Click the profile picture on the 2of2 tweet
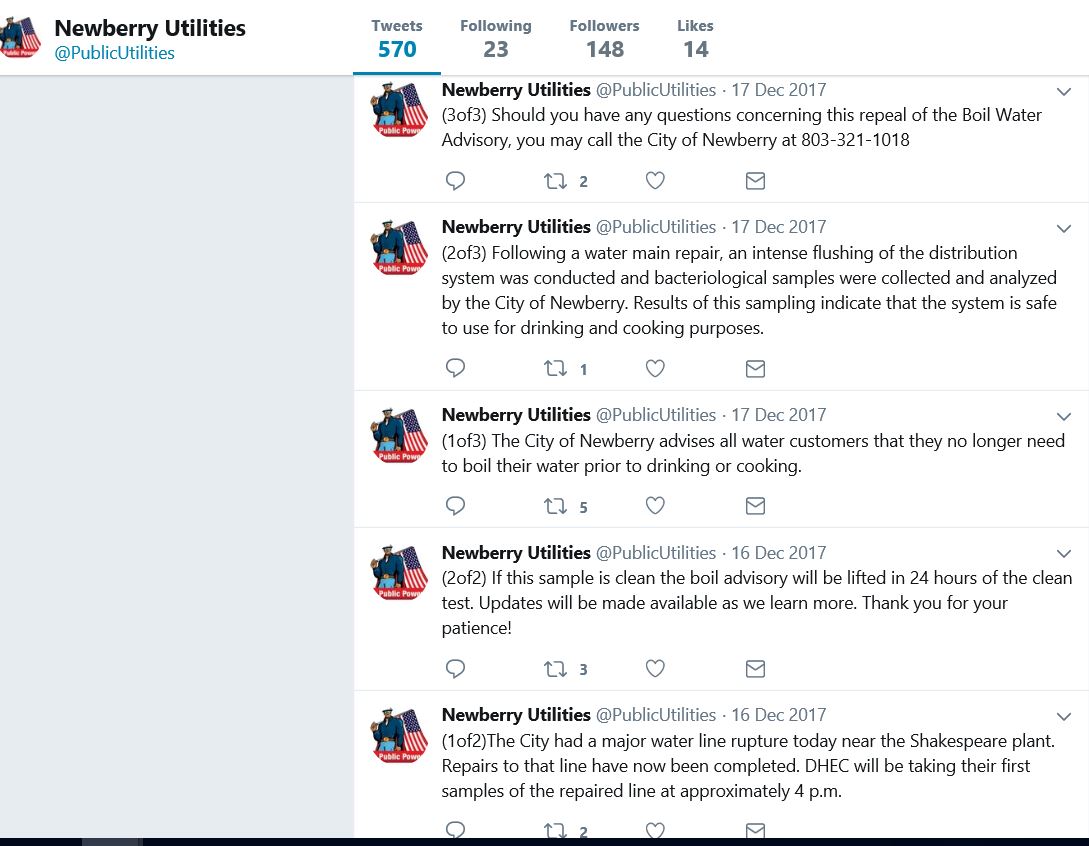Screen dimensions: 1089x846 tap(398, 572)
